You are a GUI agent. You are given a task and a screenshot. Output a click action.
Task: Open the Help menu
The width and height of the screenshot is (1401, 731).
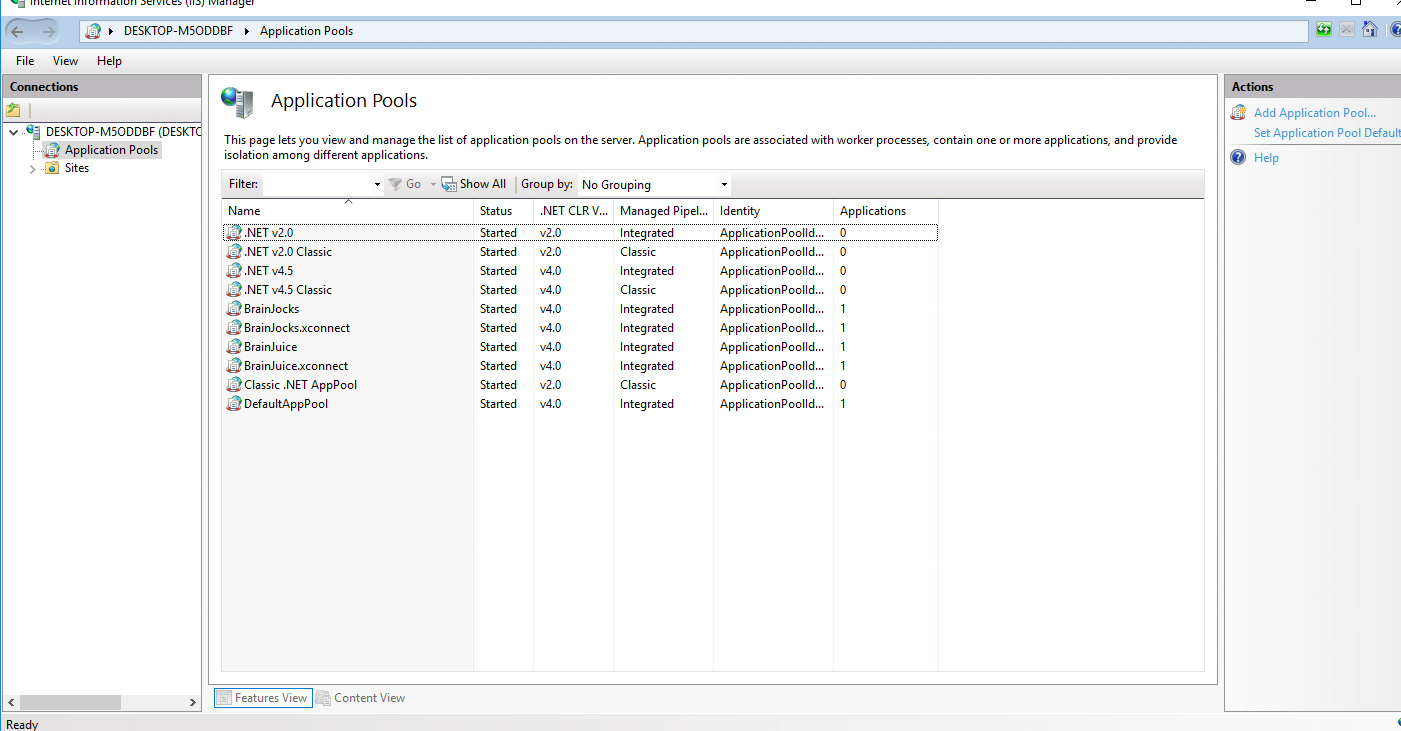(x=109, y=61)
